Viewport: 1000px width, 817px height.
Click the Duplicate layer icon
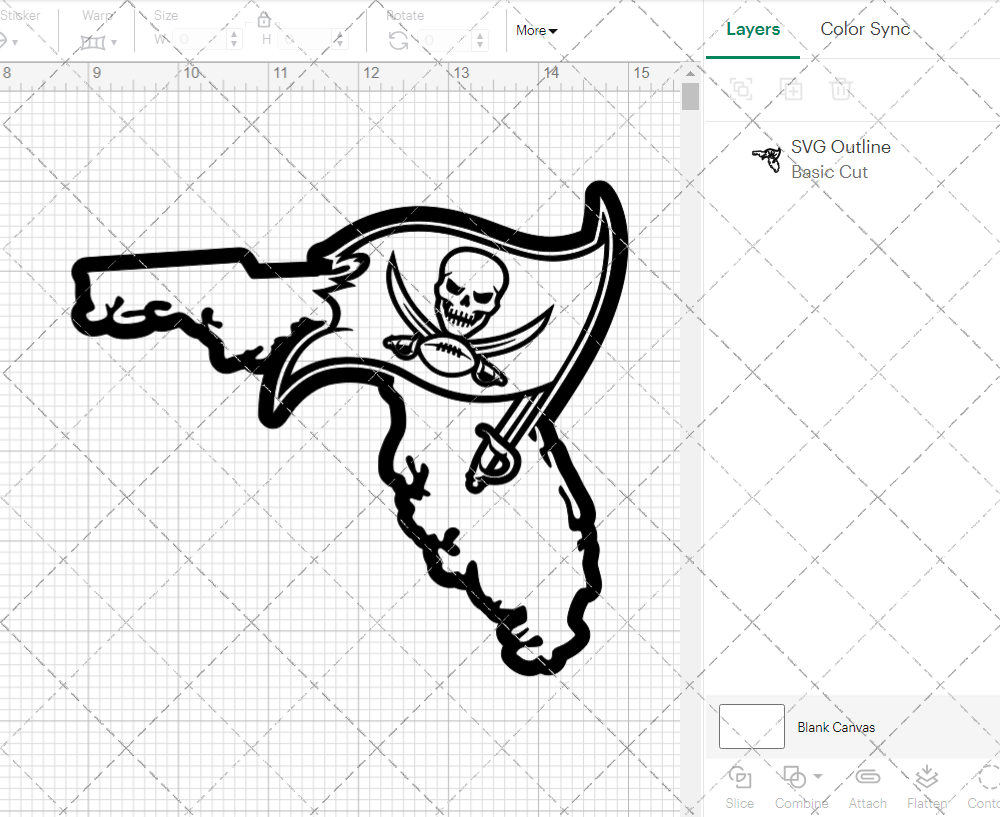coord(791,89)
